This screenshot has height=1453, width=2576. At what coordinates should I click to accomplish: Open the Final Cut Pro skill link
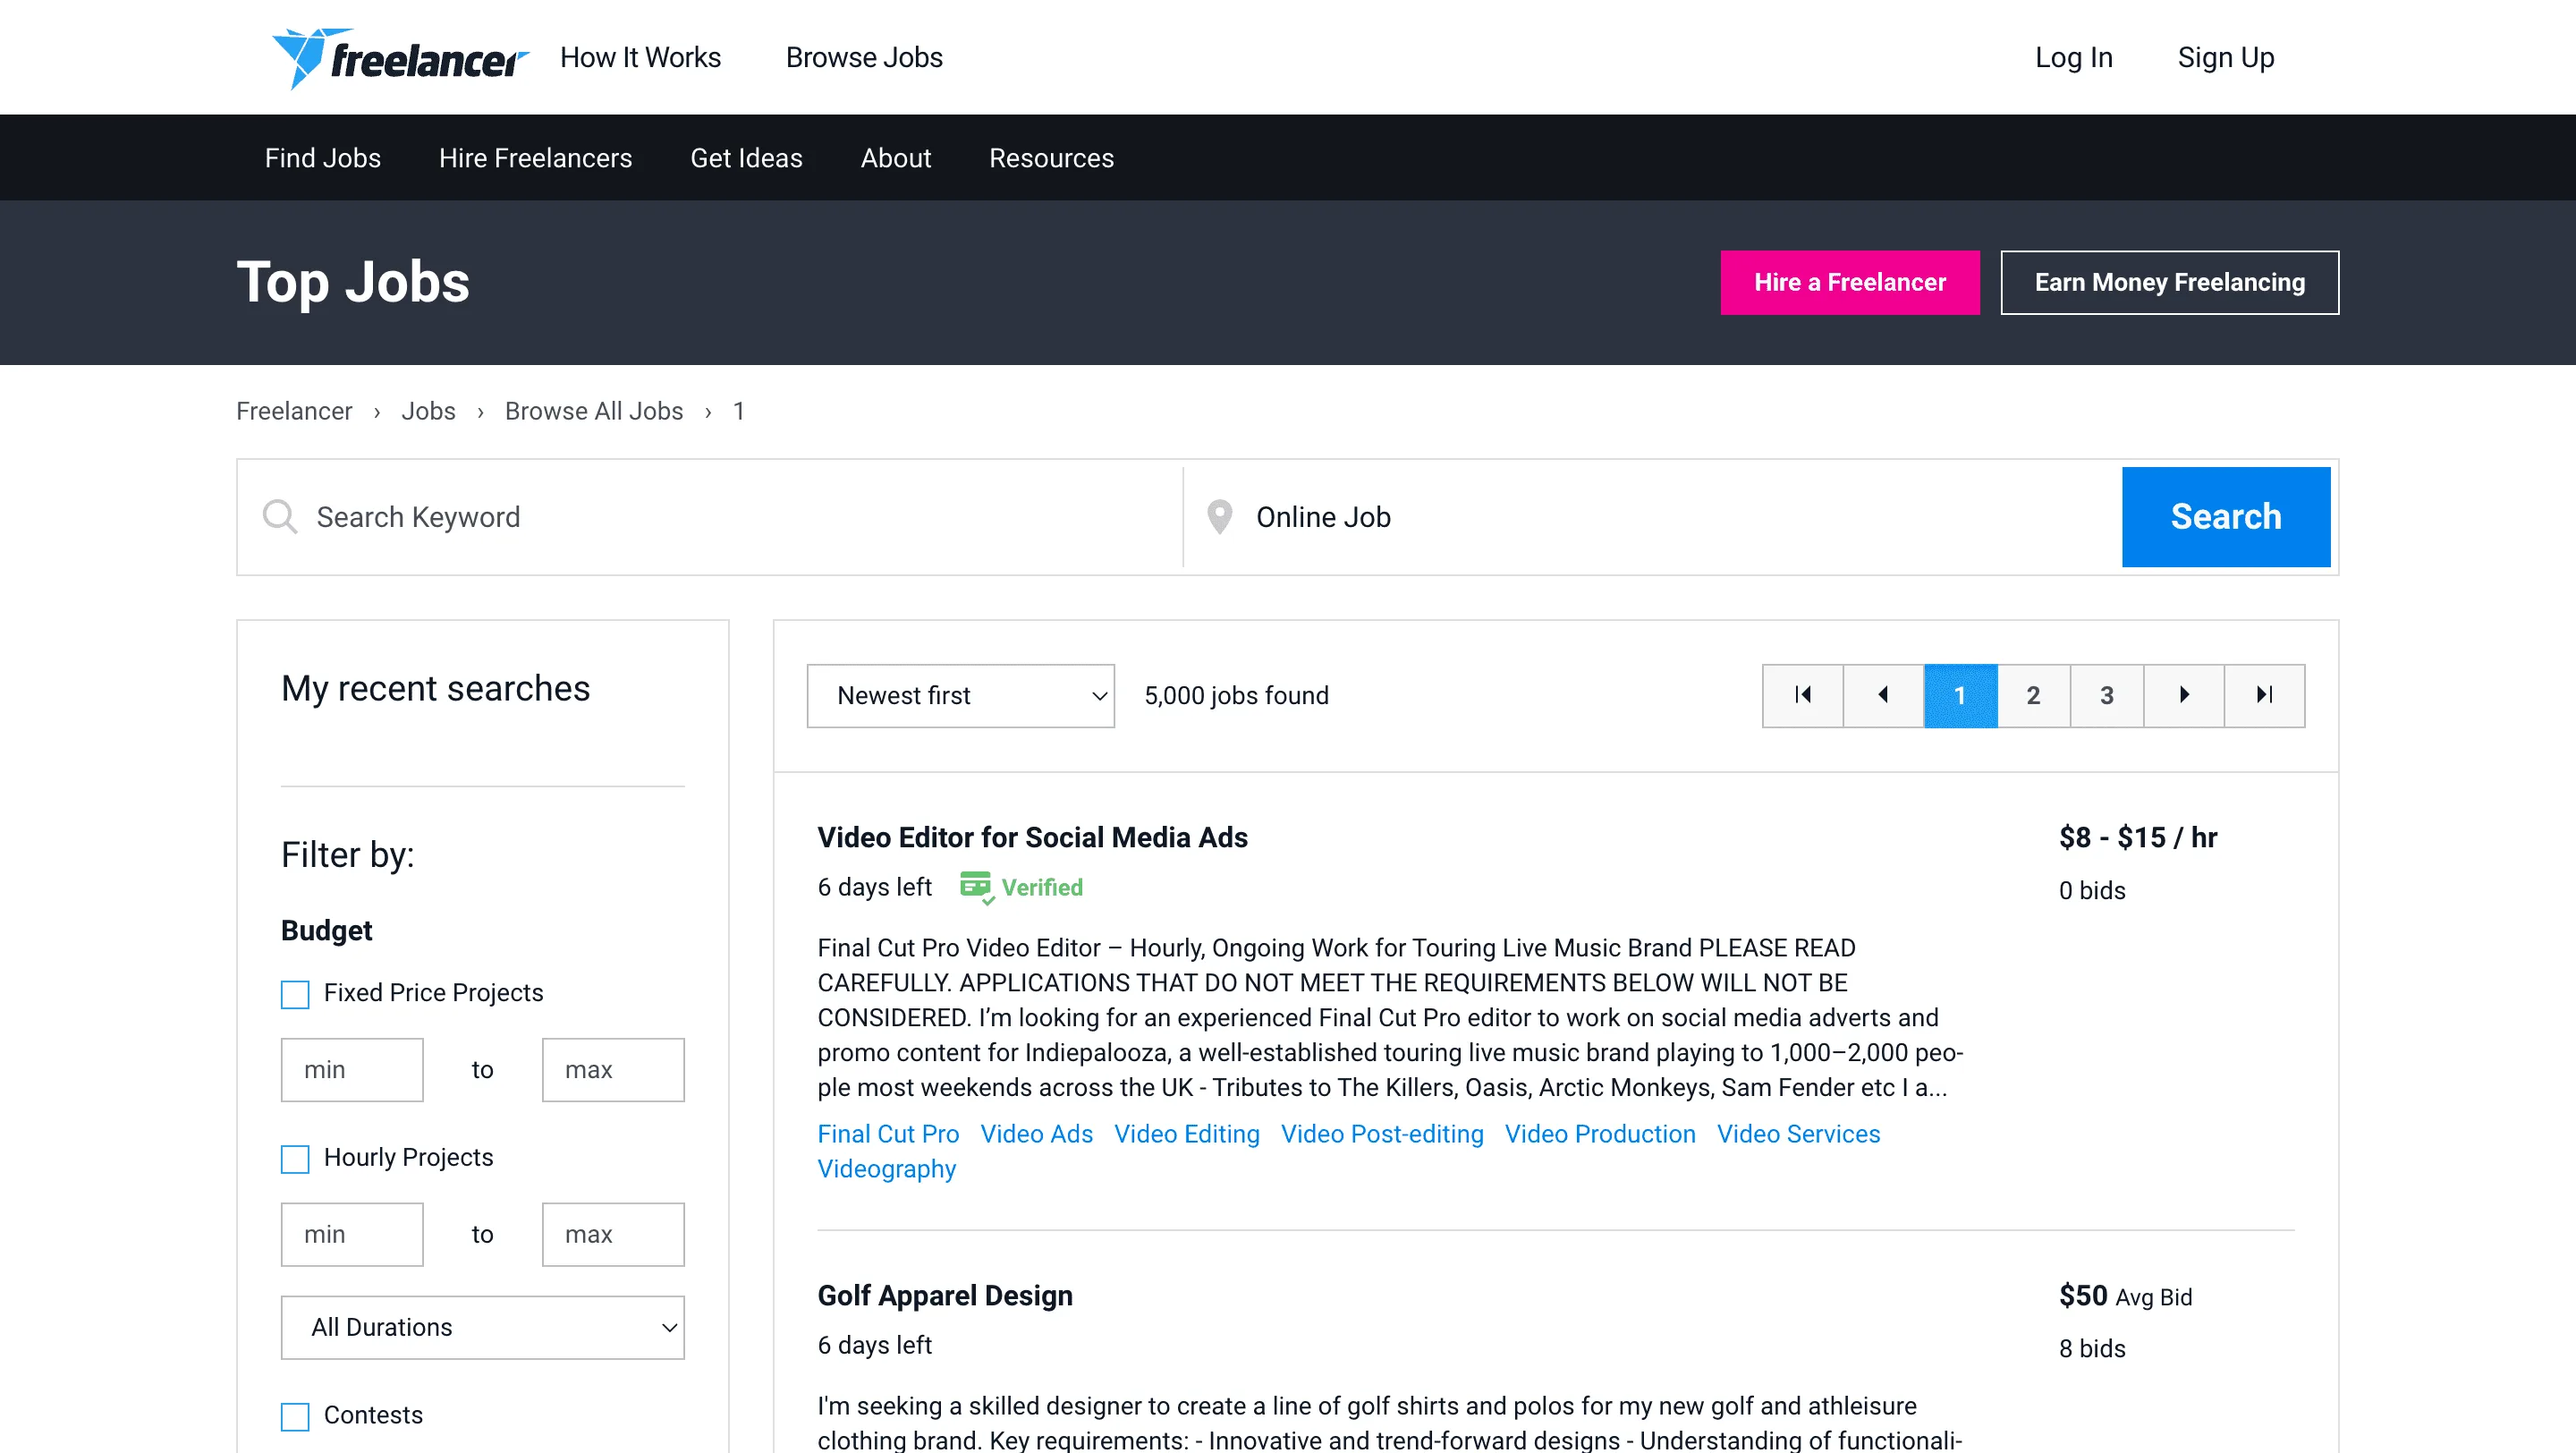point(888,1134)
